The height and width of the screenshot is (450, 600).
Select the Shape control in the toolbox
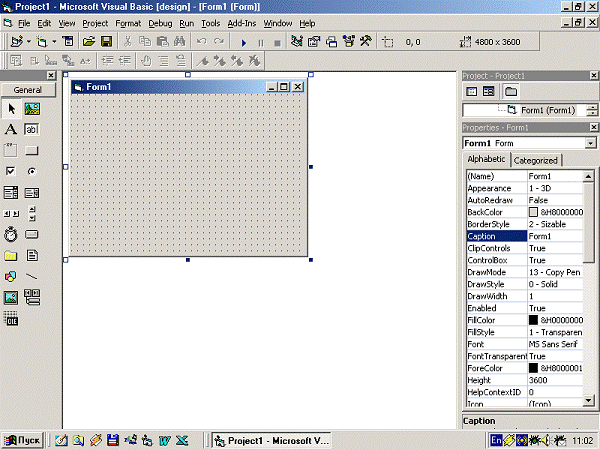click(x=11, y=275)
